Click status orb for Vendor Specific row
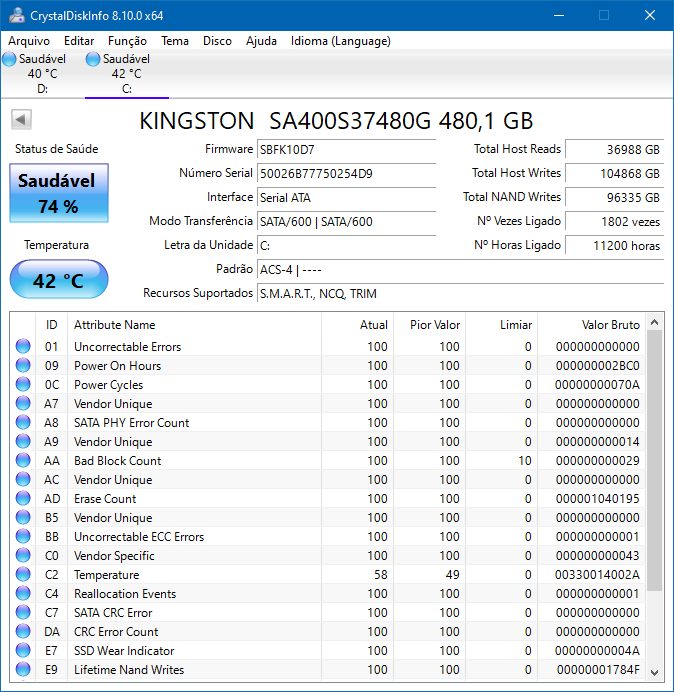Viewport: 674px width, 692px height. [23, 555]
